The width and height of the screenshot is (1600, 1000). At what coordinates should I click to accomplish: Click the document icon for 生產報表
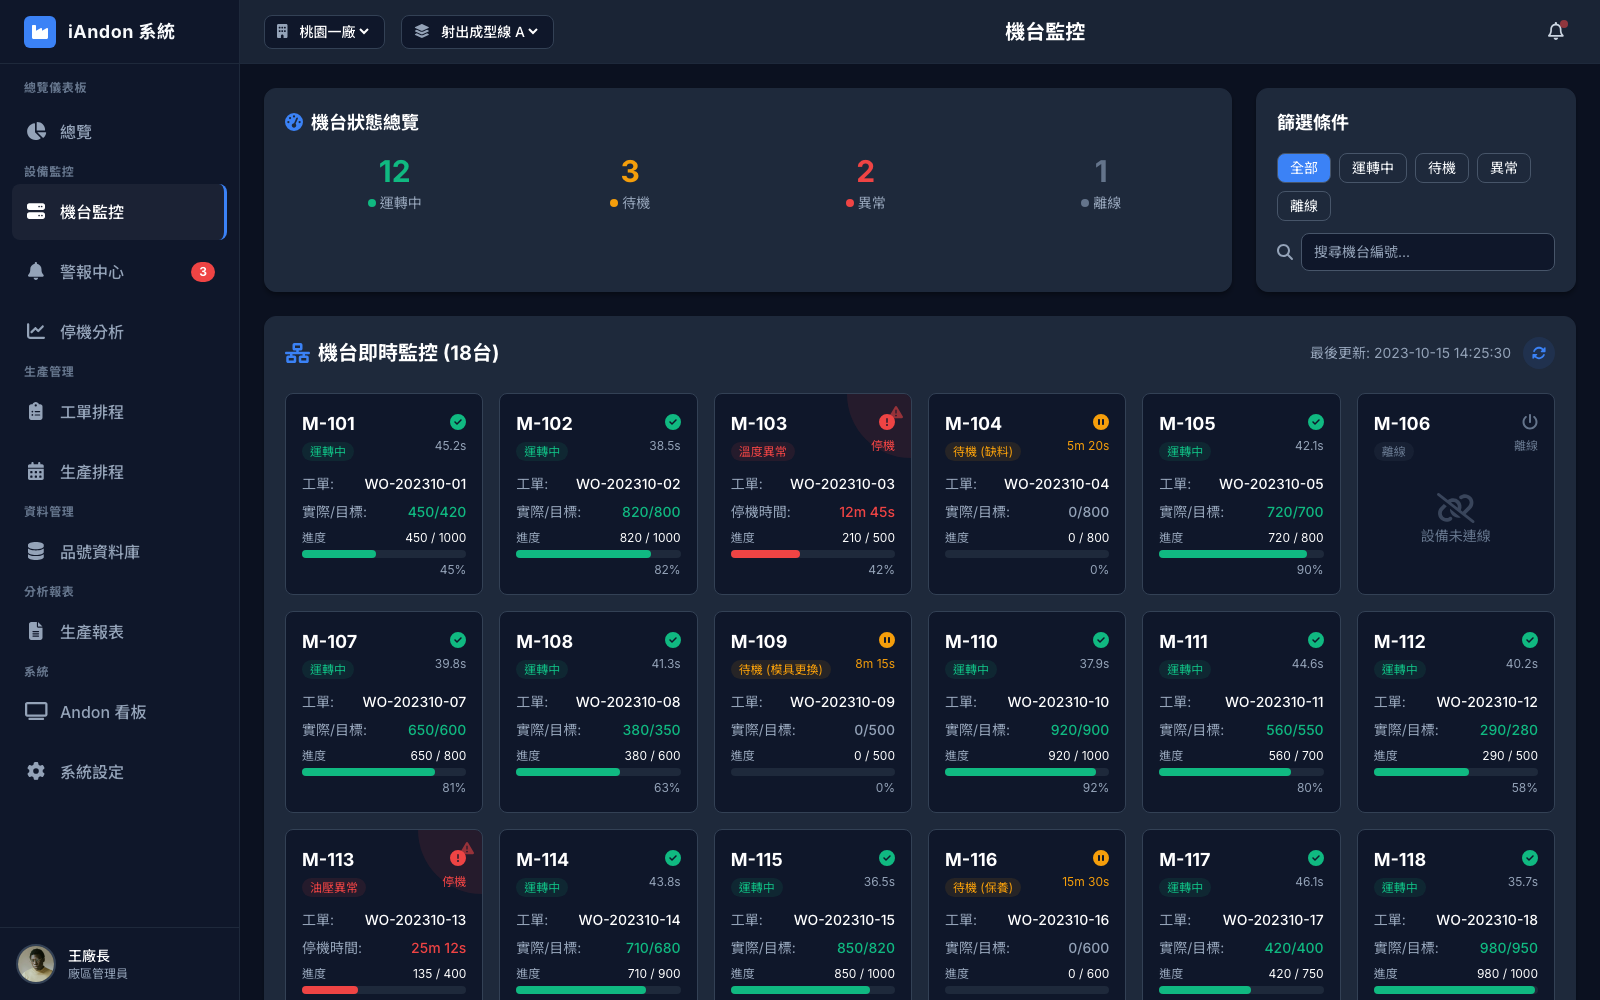36,631
